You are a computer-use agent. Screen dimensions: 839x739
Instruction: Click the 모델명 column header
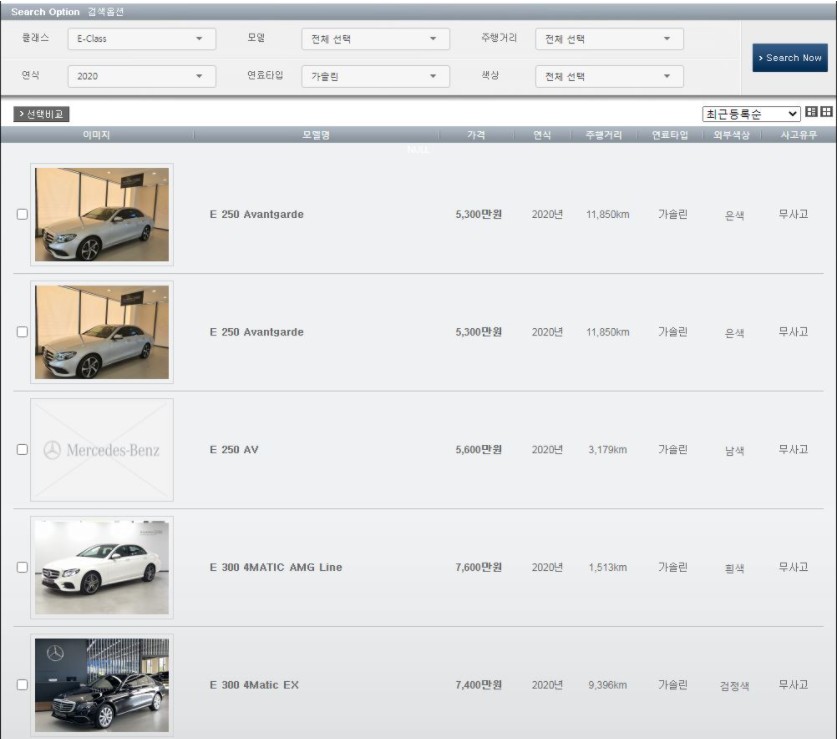tap(316, 135)
